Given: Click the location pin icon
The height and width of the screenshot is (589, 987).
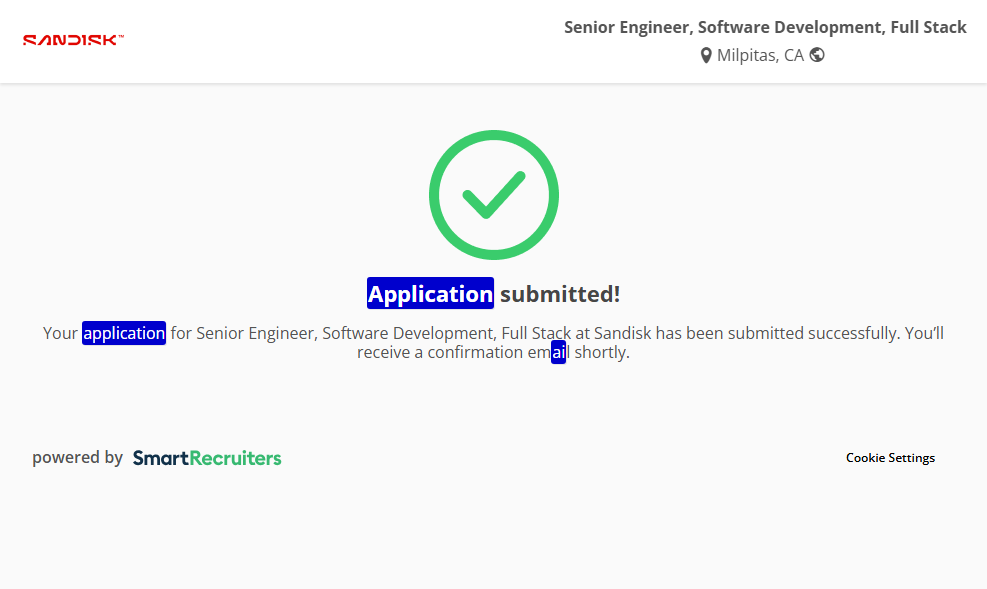Looking at the screenshot, I should point(706,55).
